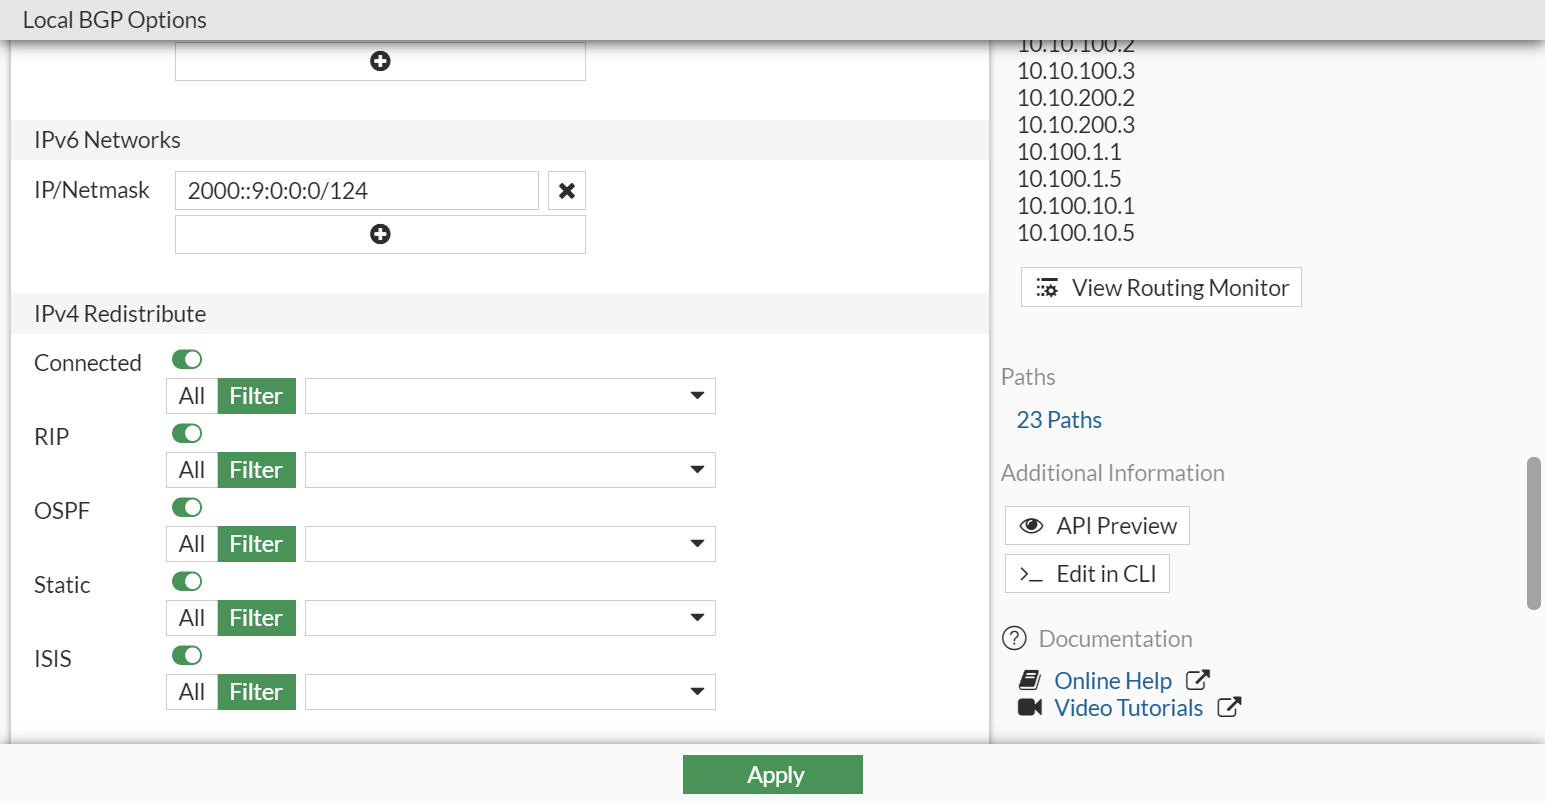Click the eye icon beside API Preview
The width and height of the screenshot is (1545, 803).
(x=1034, y=525)
